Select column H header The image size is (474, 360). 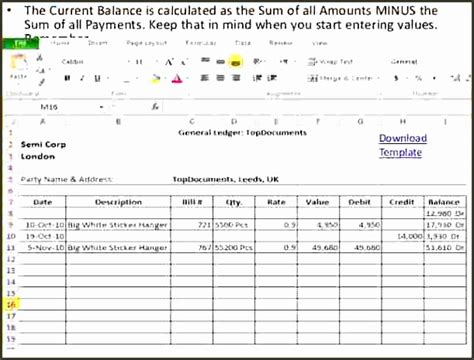click(403, 122)
